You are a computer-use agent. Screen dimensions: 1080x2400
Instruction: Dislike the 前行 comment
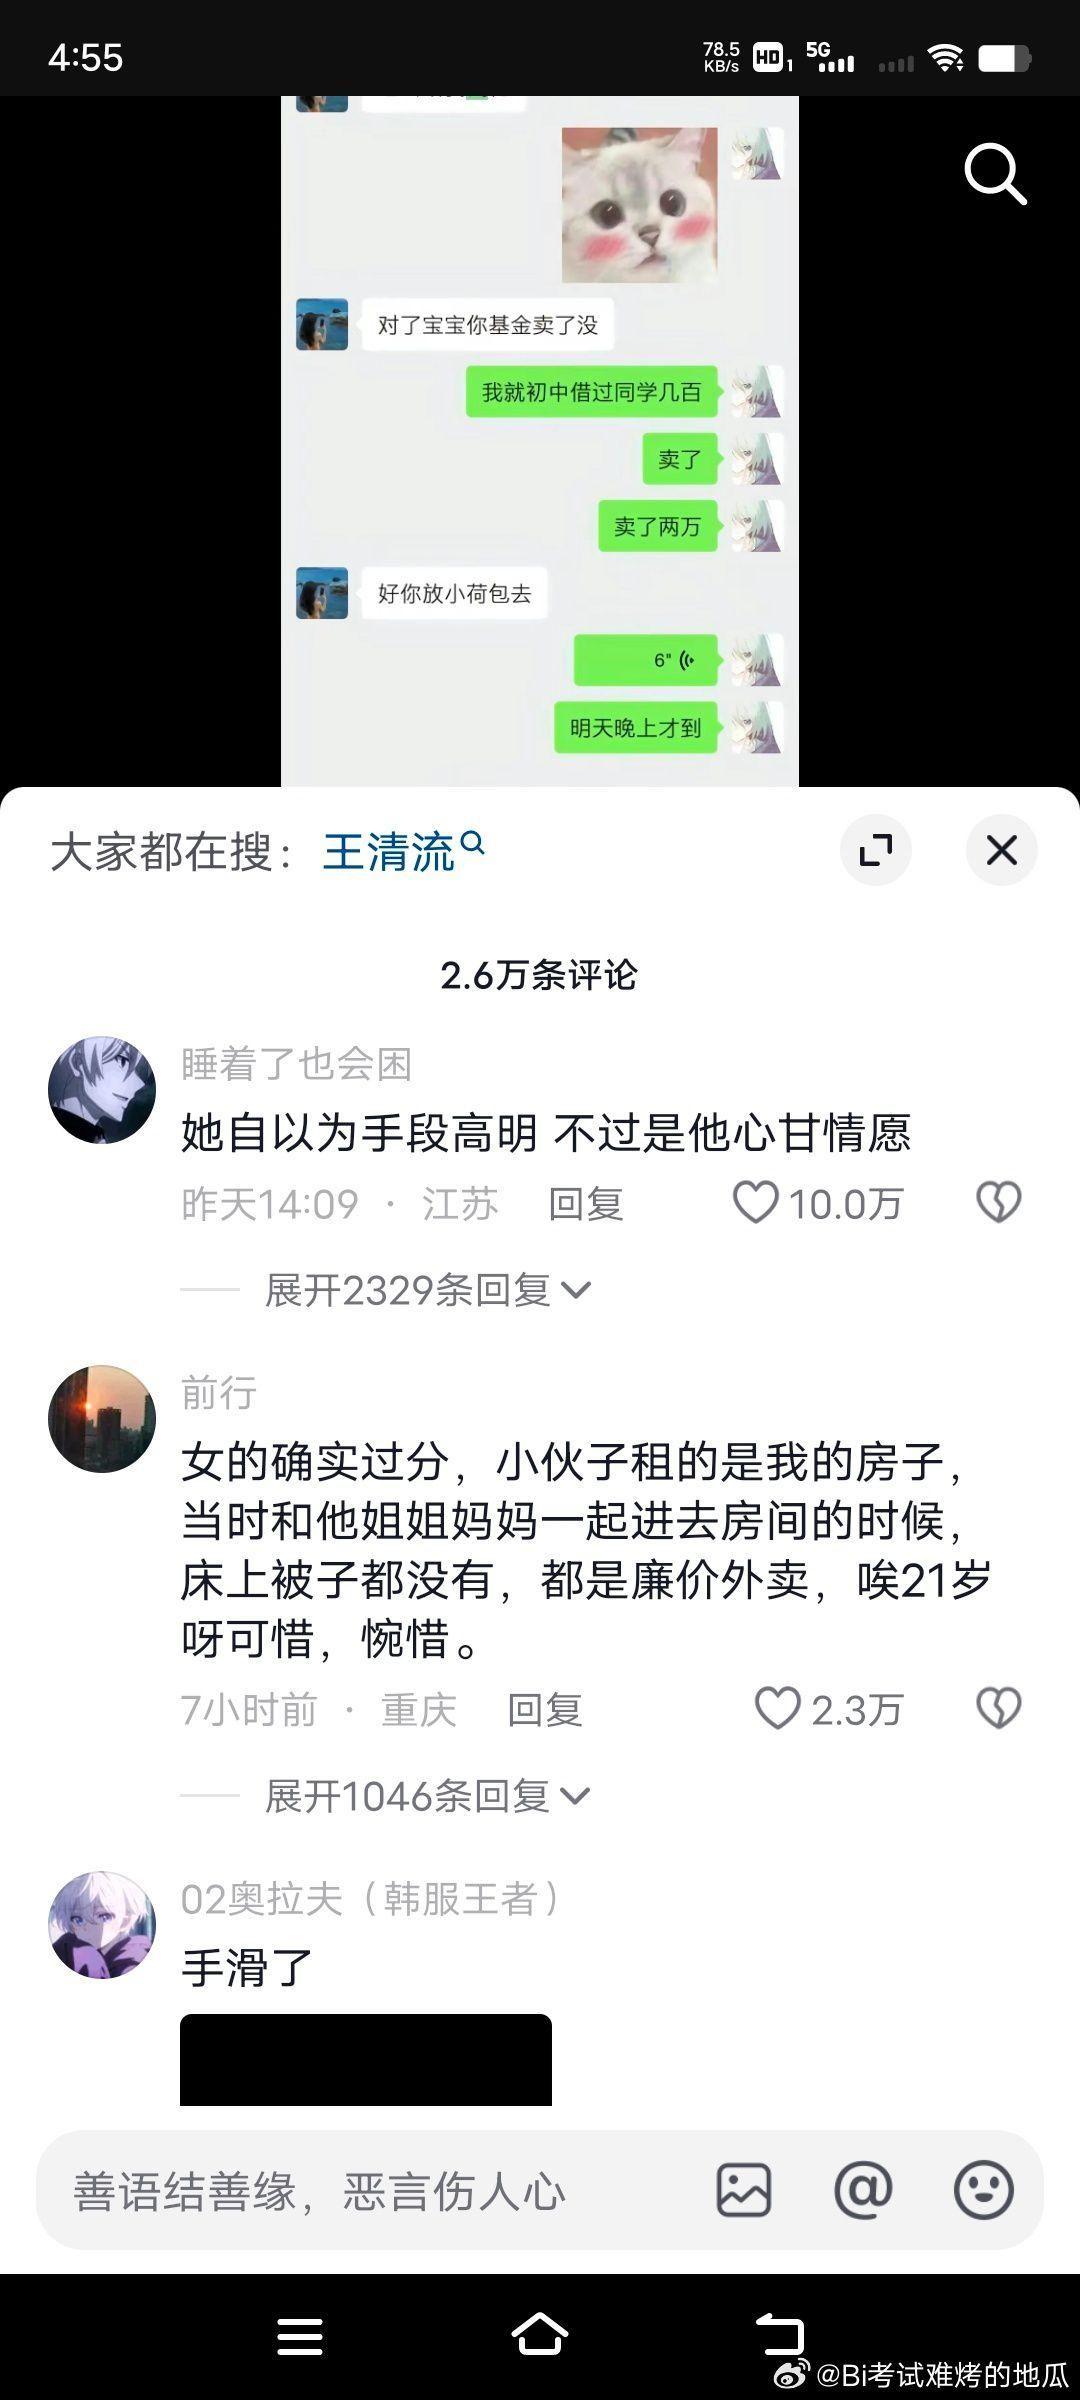point(998,1708)
